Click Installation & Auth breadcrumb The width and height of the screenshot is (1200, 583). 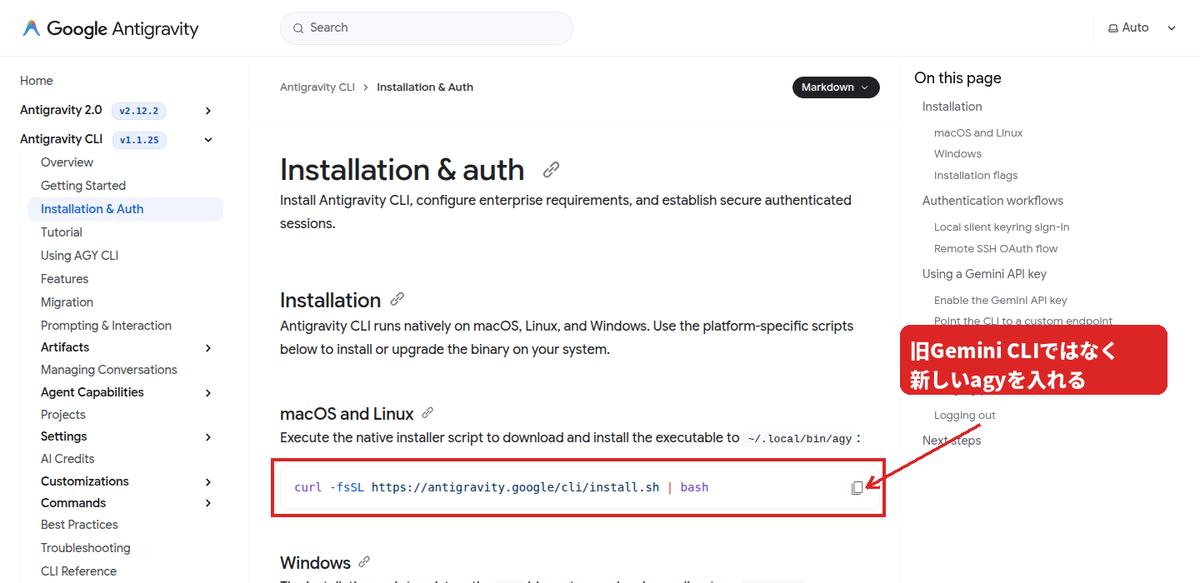425,87
